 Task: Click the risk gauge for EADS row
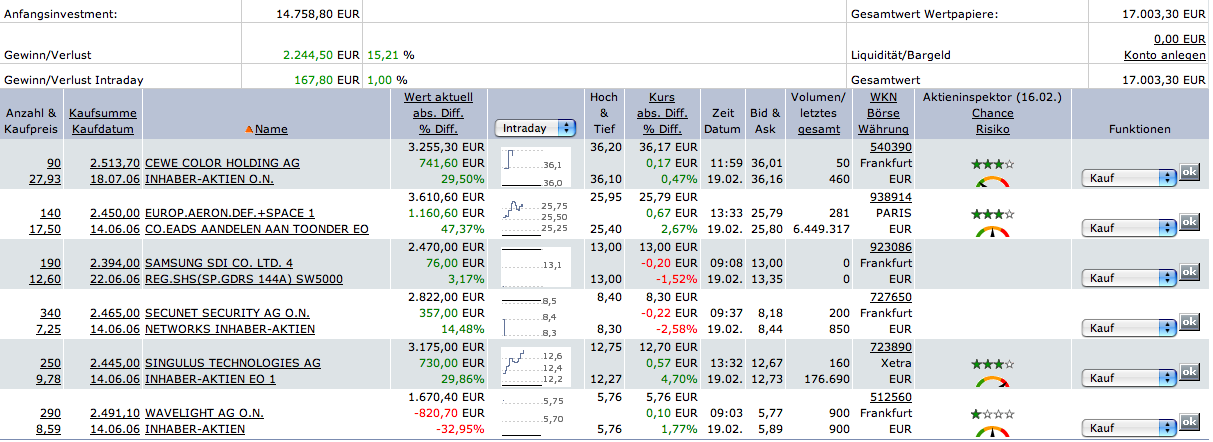tap(991, 232)
